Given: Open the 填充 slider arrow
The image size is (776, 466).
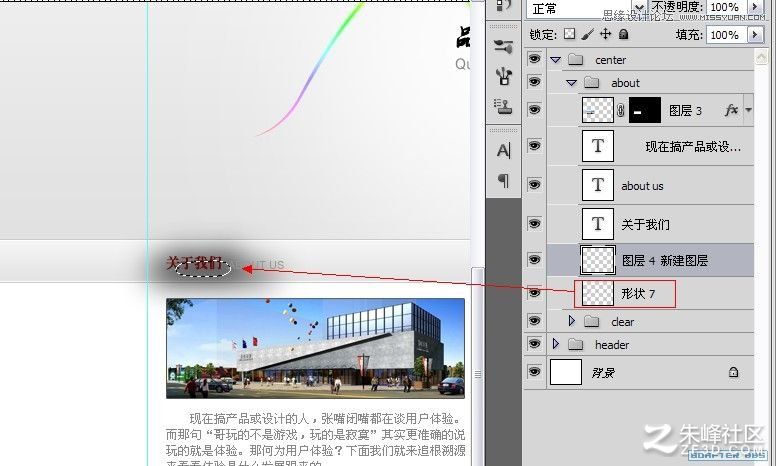Looking at the screenshot, I should (755, 35).
